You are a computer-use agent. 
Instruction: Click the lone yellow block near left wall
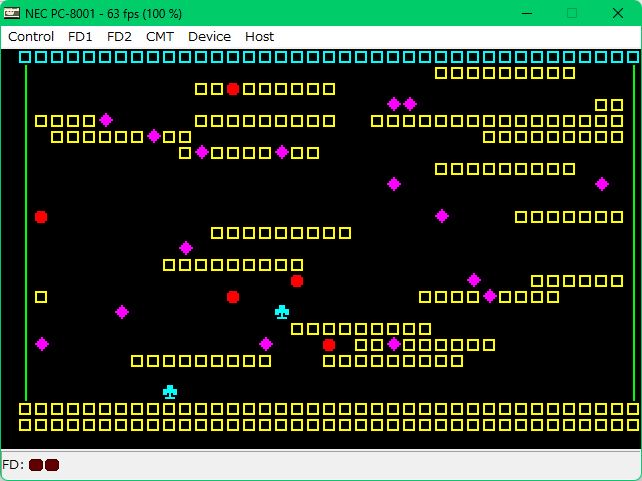[41, 297]
